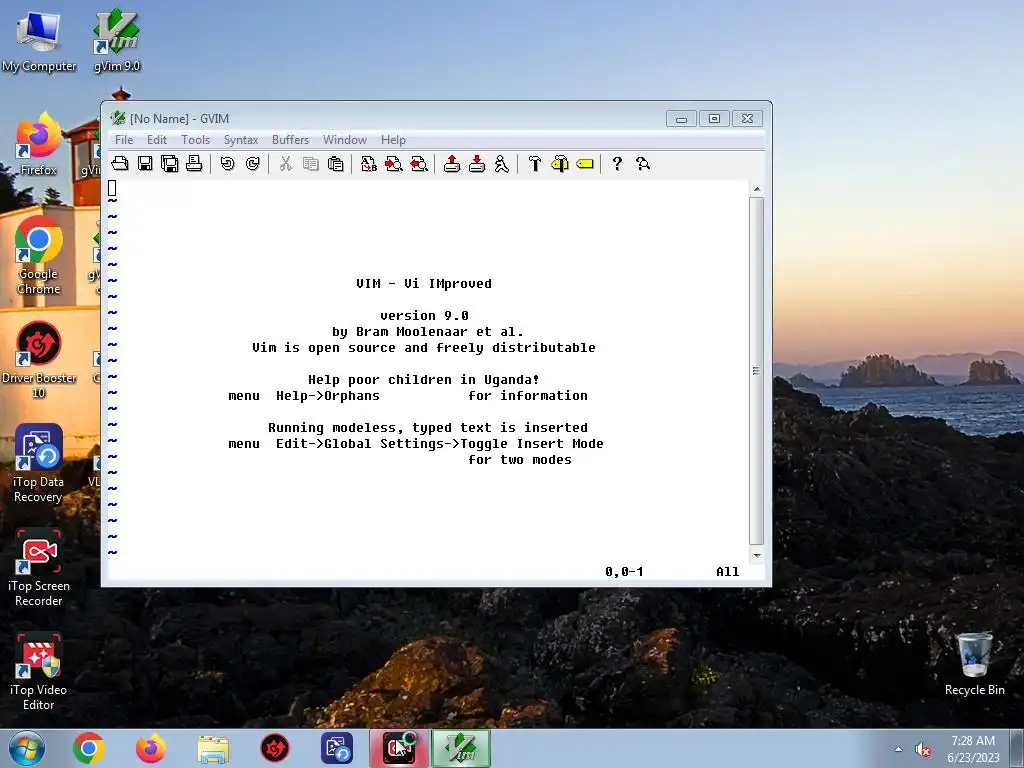Click the Driver Booster taskbar icon
The height and width of the screenshot is (768, 1024).
point(275,748)
